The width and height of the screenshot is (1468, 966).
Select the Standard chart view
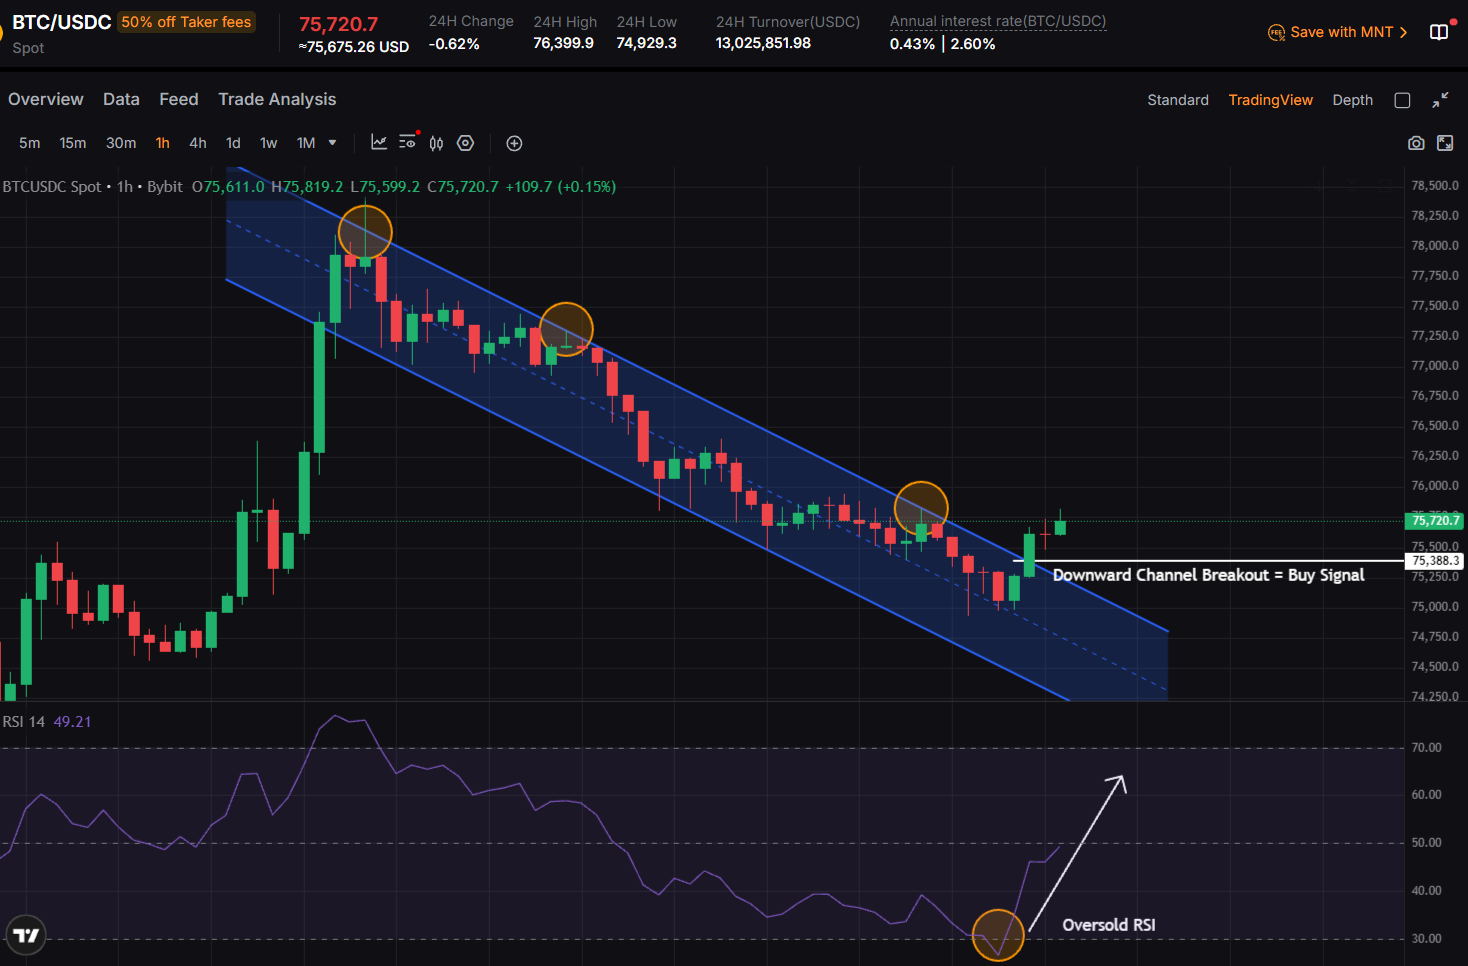tap(1178, 100)
